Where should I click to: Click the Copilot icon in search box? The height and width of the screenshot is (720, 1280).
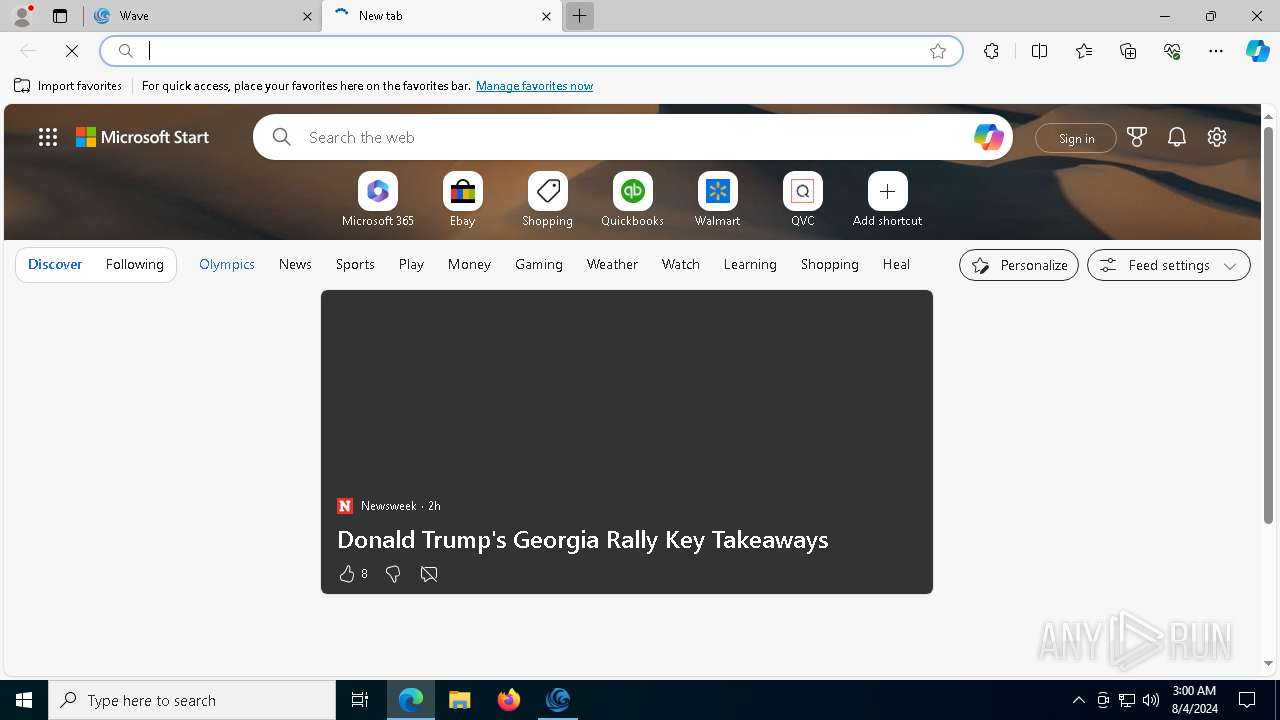[988, 137]
